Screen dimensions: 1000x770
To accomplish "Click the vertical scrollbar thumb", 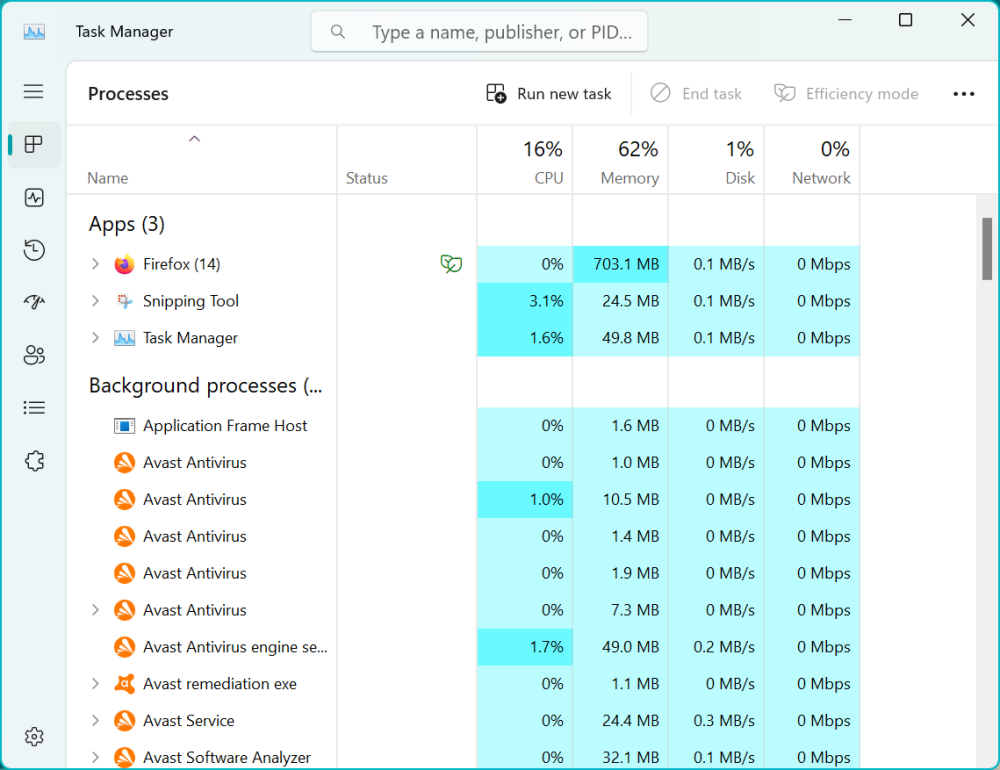I will coord(987,248).
